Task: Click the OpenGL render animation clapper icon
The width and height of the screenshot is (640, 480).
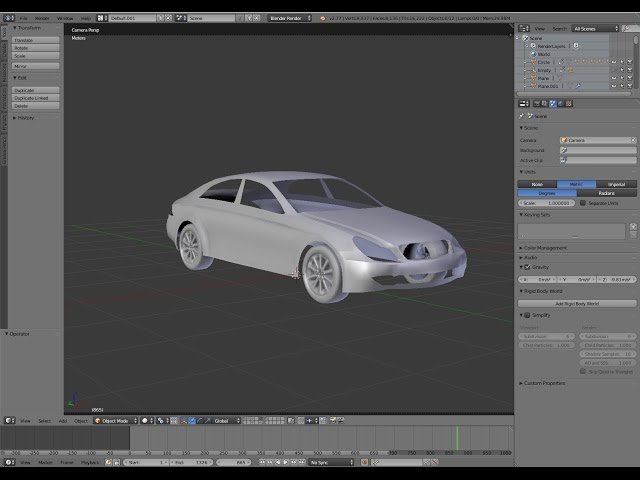Action: click(x=340, y=420)
